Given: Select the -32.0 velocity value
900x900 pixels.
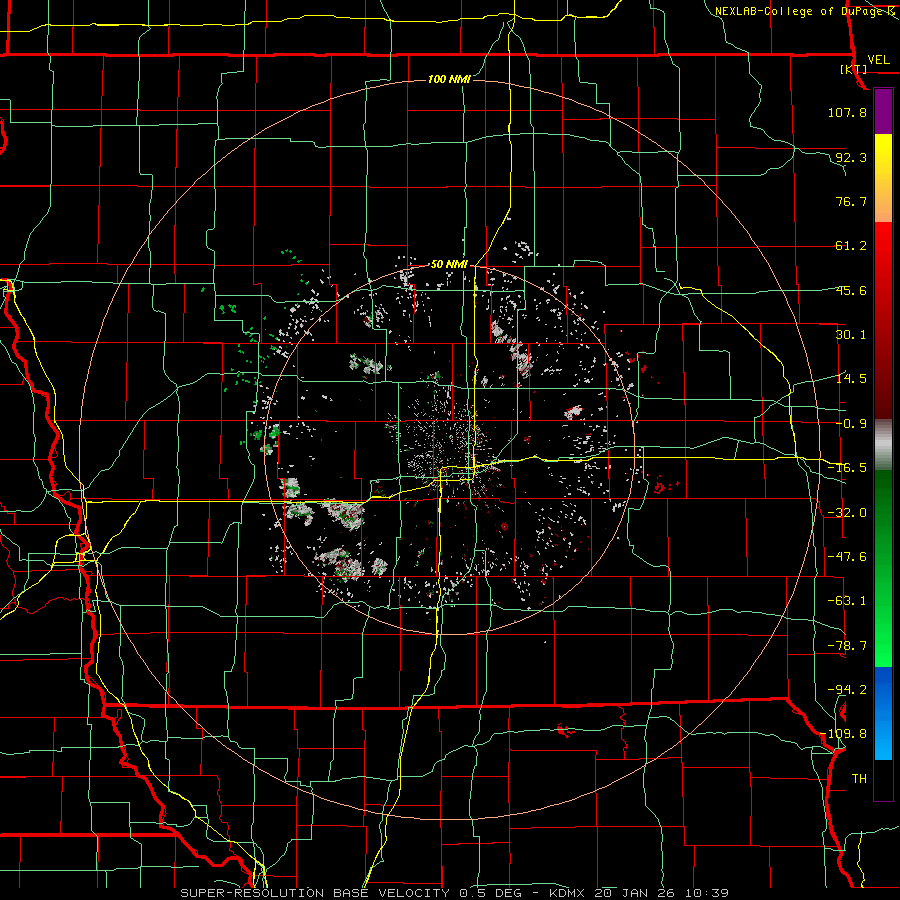Looking at the screenshot, I should click(847, 513).
